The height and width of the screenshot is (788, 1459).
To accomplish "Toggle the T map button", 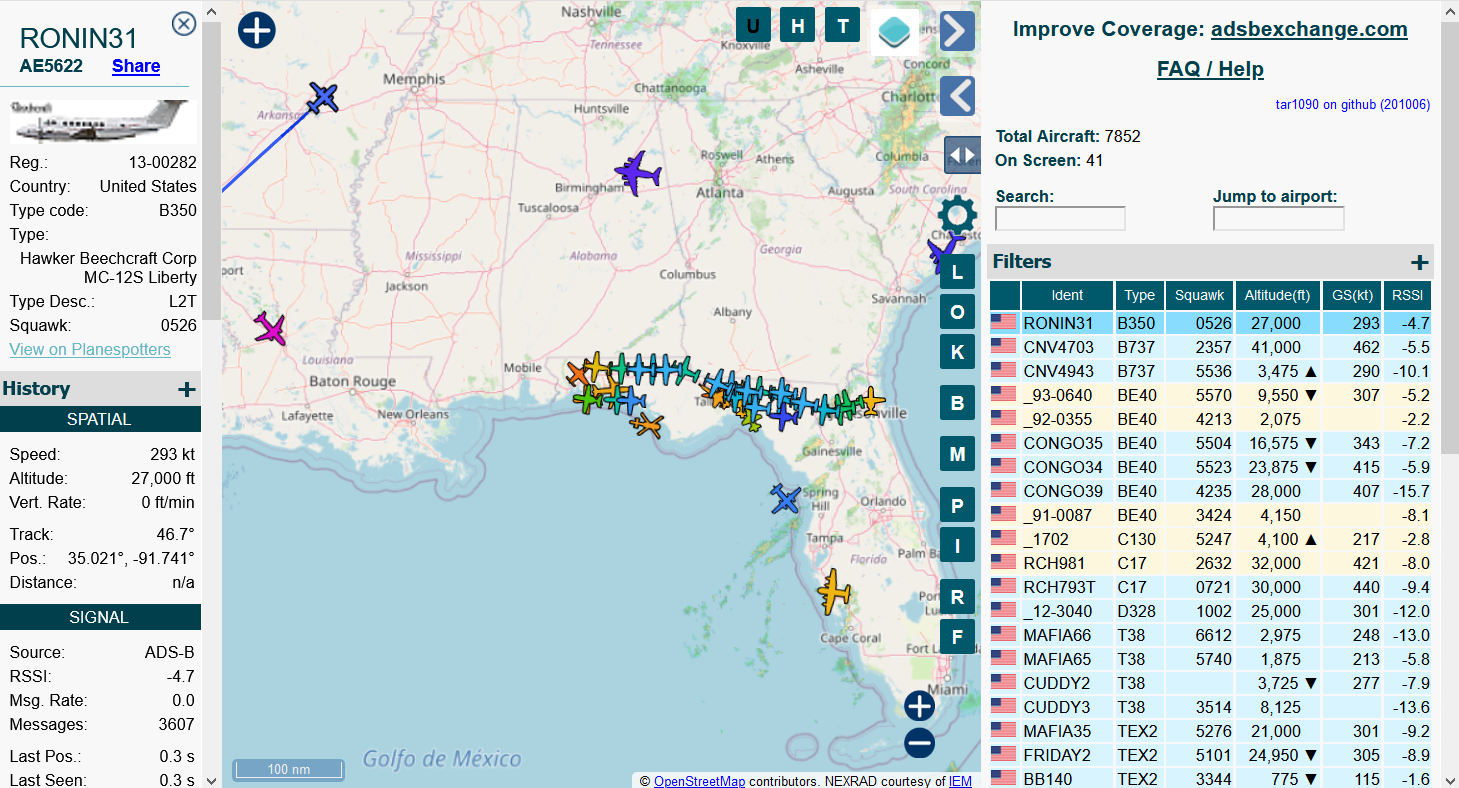I will pos(843,26).
